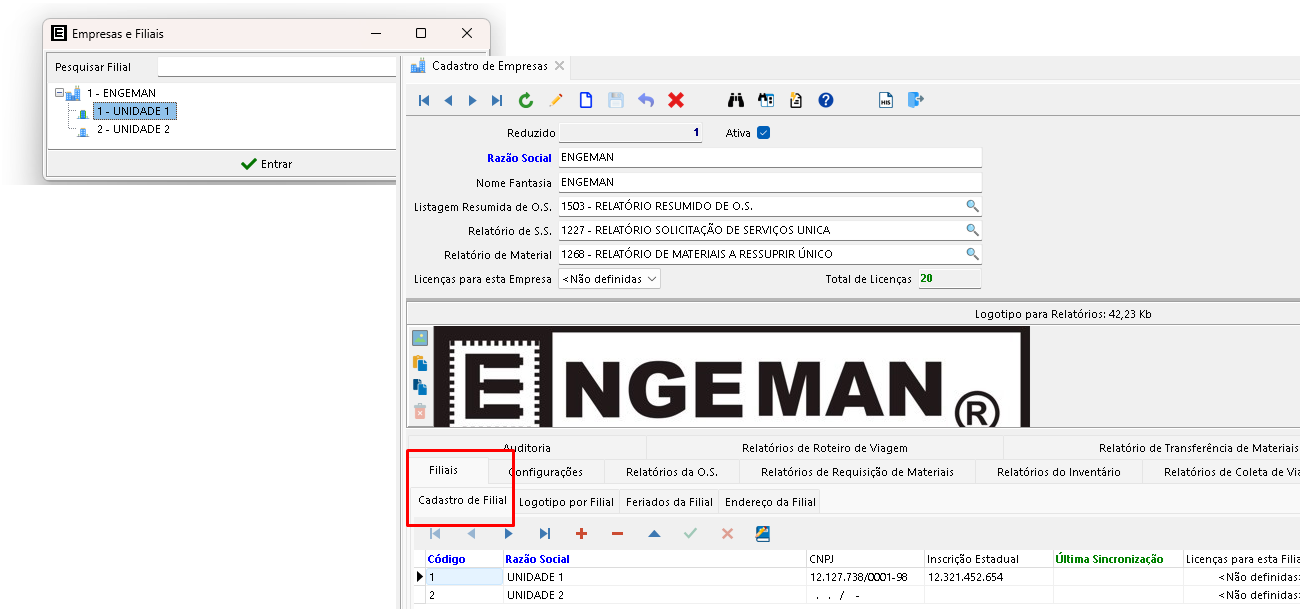The height and width of the screenshot is (609, 1300).
Task: Click the Pesquisar Filial search field
Action: tap(276, 67)
